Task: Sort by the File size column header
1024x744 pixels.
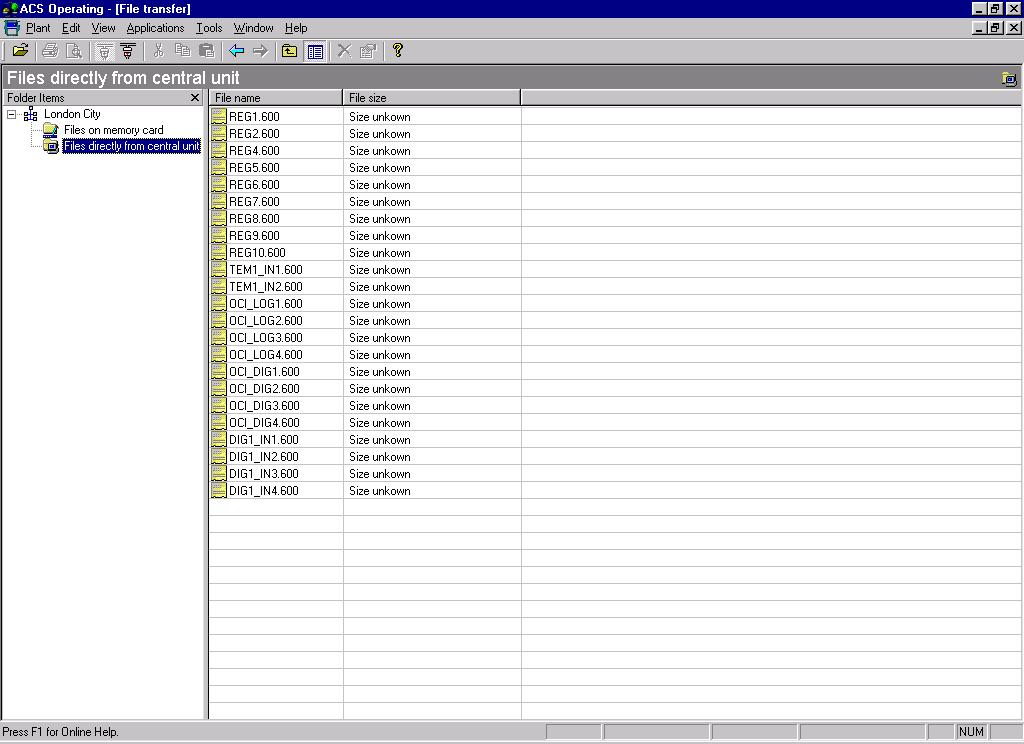Action: (x=432, y=98)
